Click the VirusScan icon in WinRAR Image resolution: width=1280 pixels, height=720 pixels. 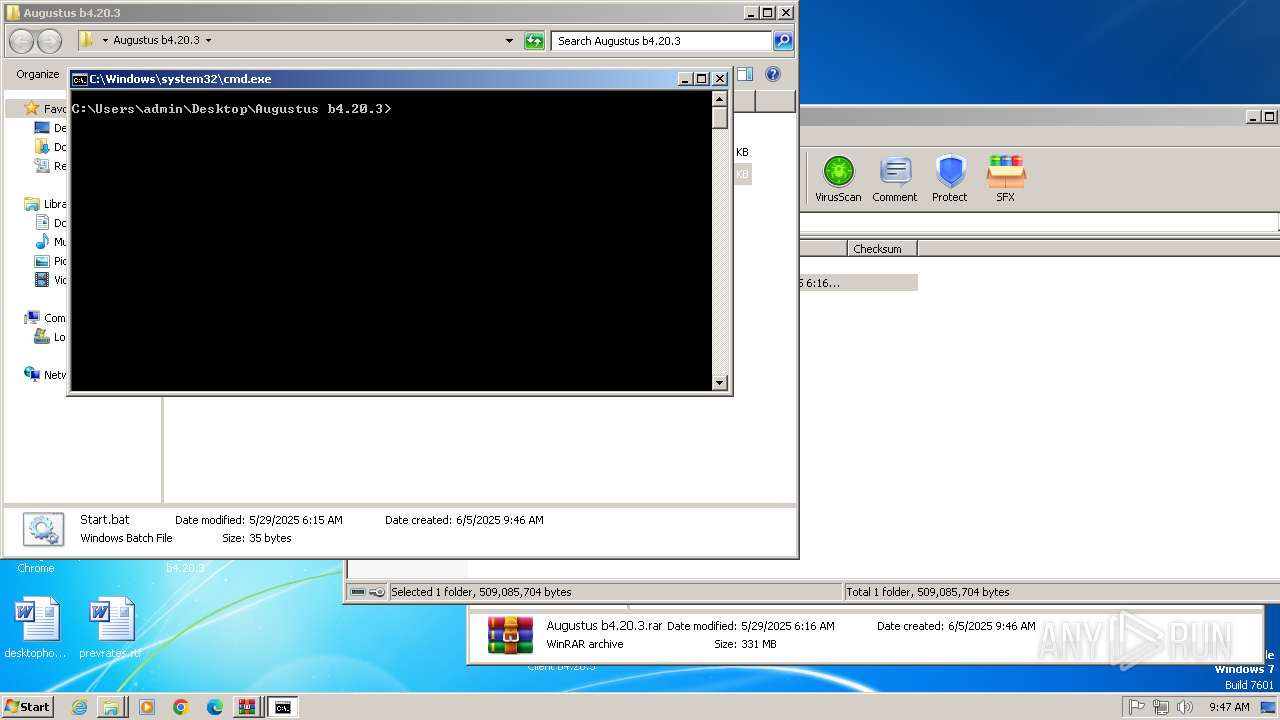838,179
